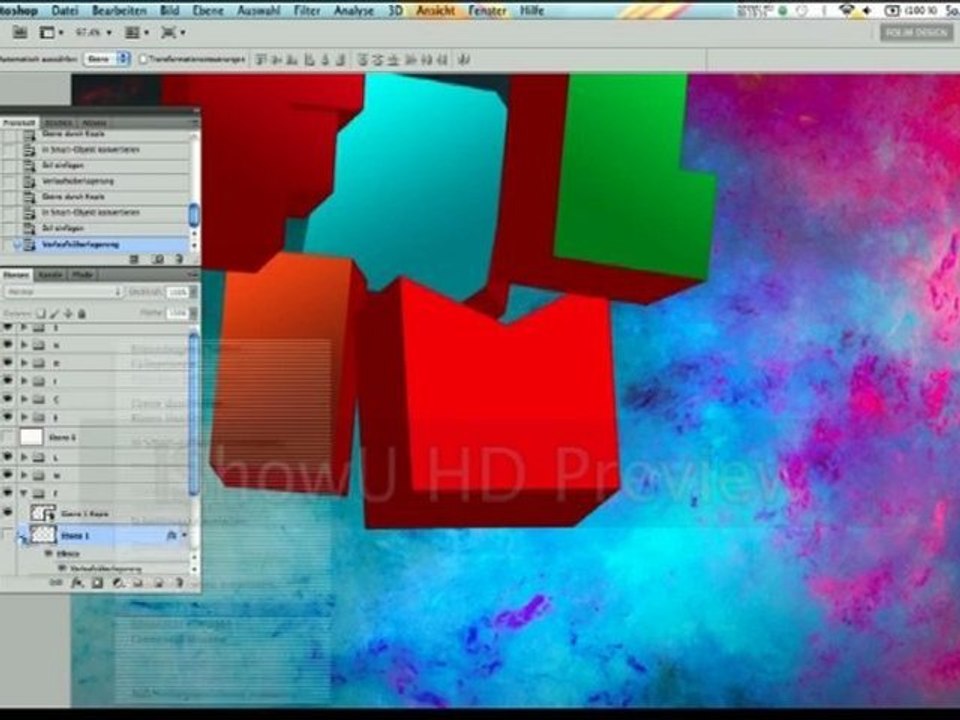Expand the layer group directly above Ebene 6
This screenshot has height=720, width=960.
pos(24,417)
